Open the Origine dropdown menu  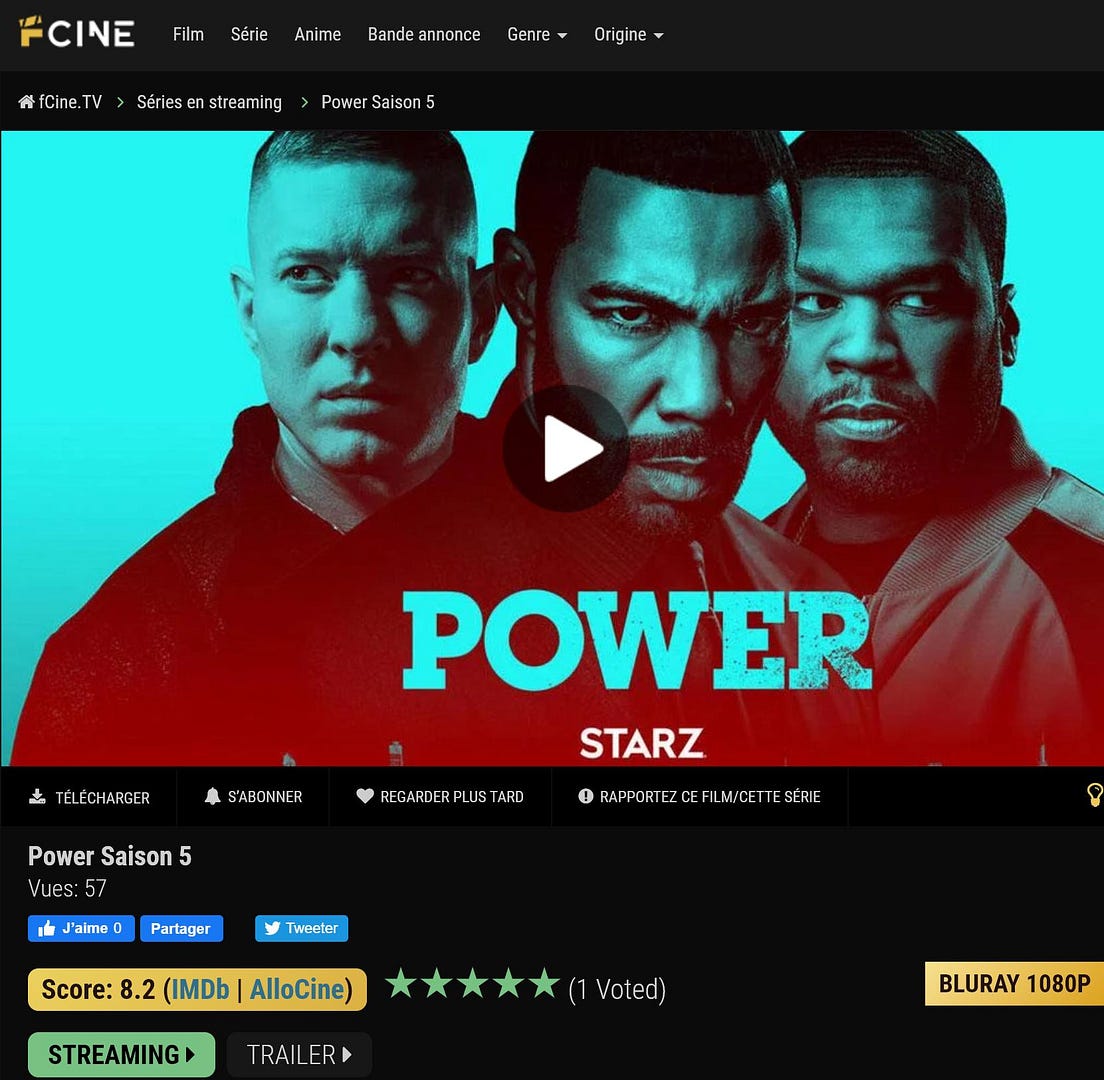pos(629,34)
